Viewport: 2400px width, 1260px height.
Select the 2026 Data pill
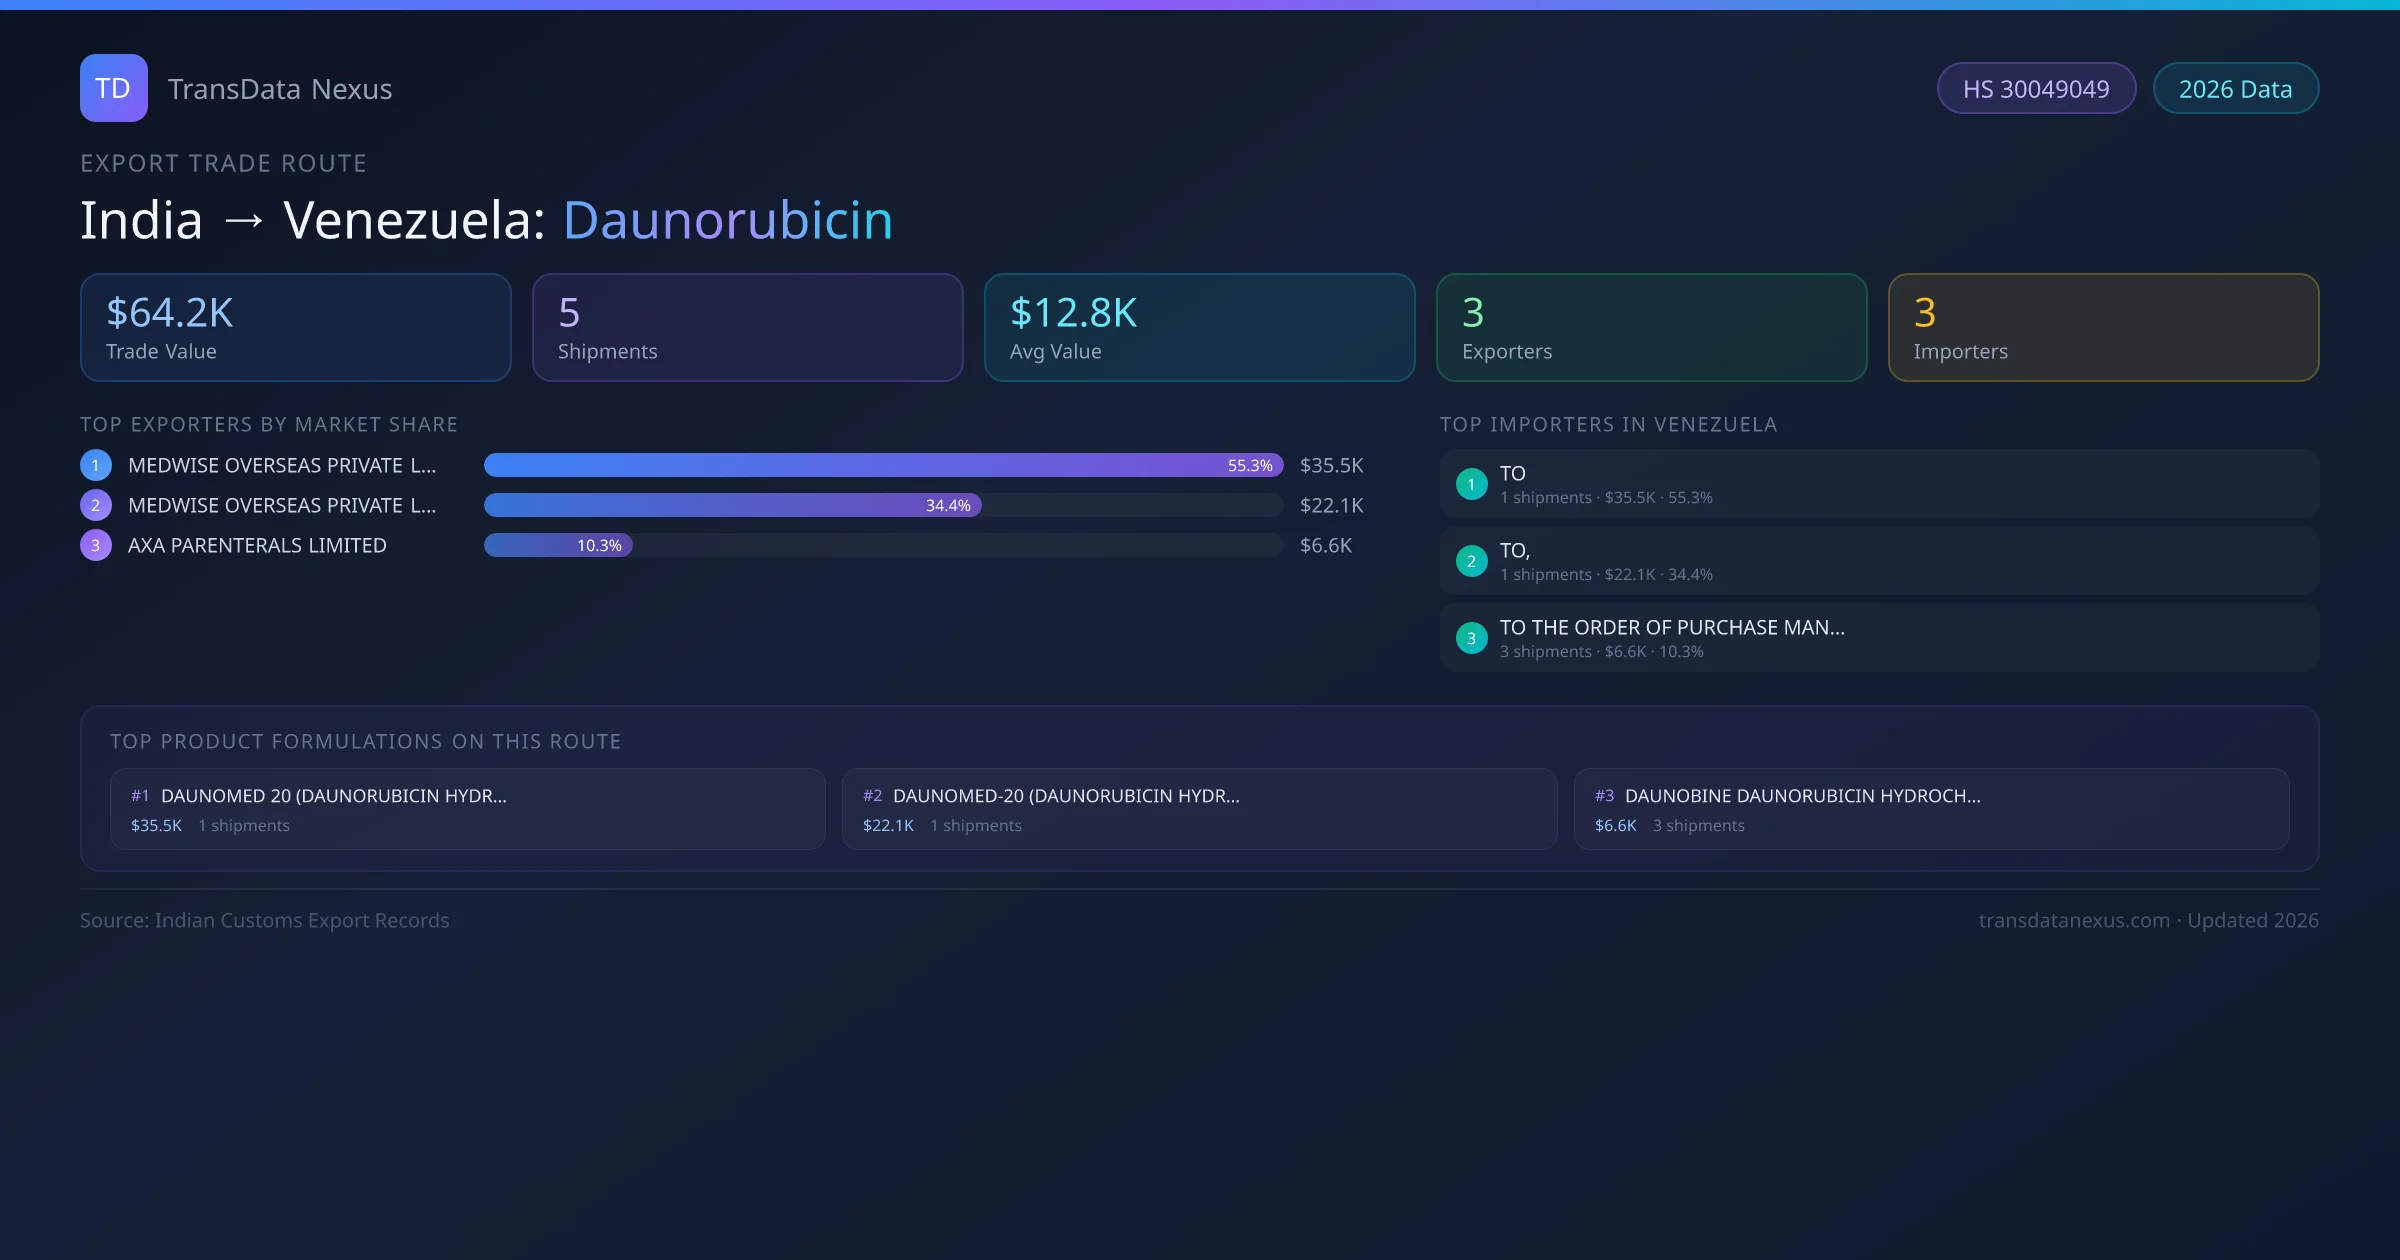2235,89
